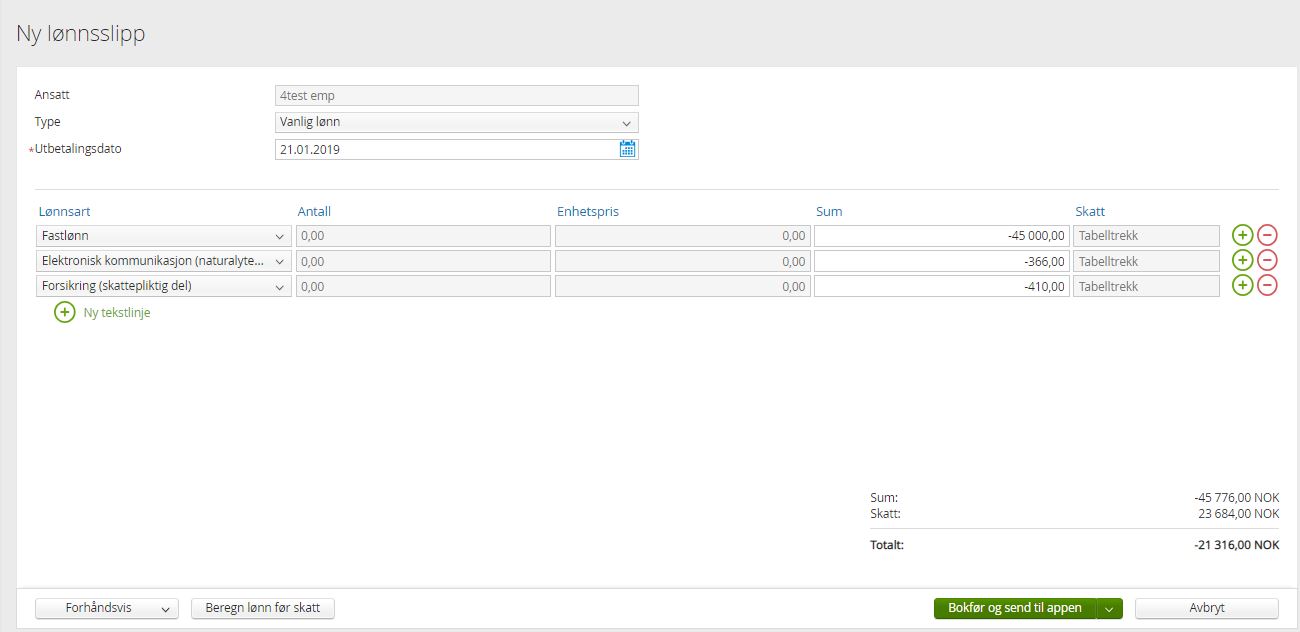Click Tabelltrekk field in Elektronisk kommunikasjon row

coord(1146,261)
